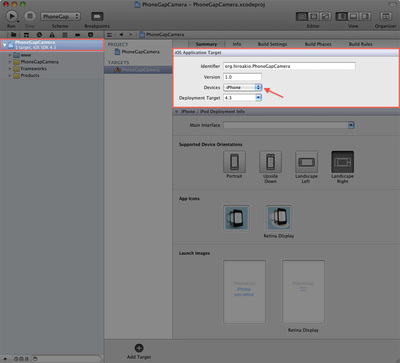
Task: Collapse the PhoneGapCamera project root
Action: point(5,45)
